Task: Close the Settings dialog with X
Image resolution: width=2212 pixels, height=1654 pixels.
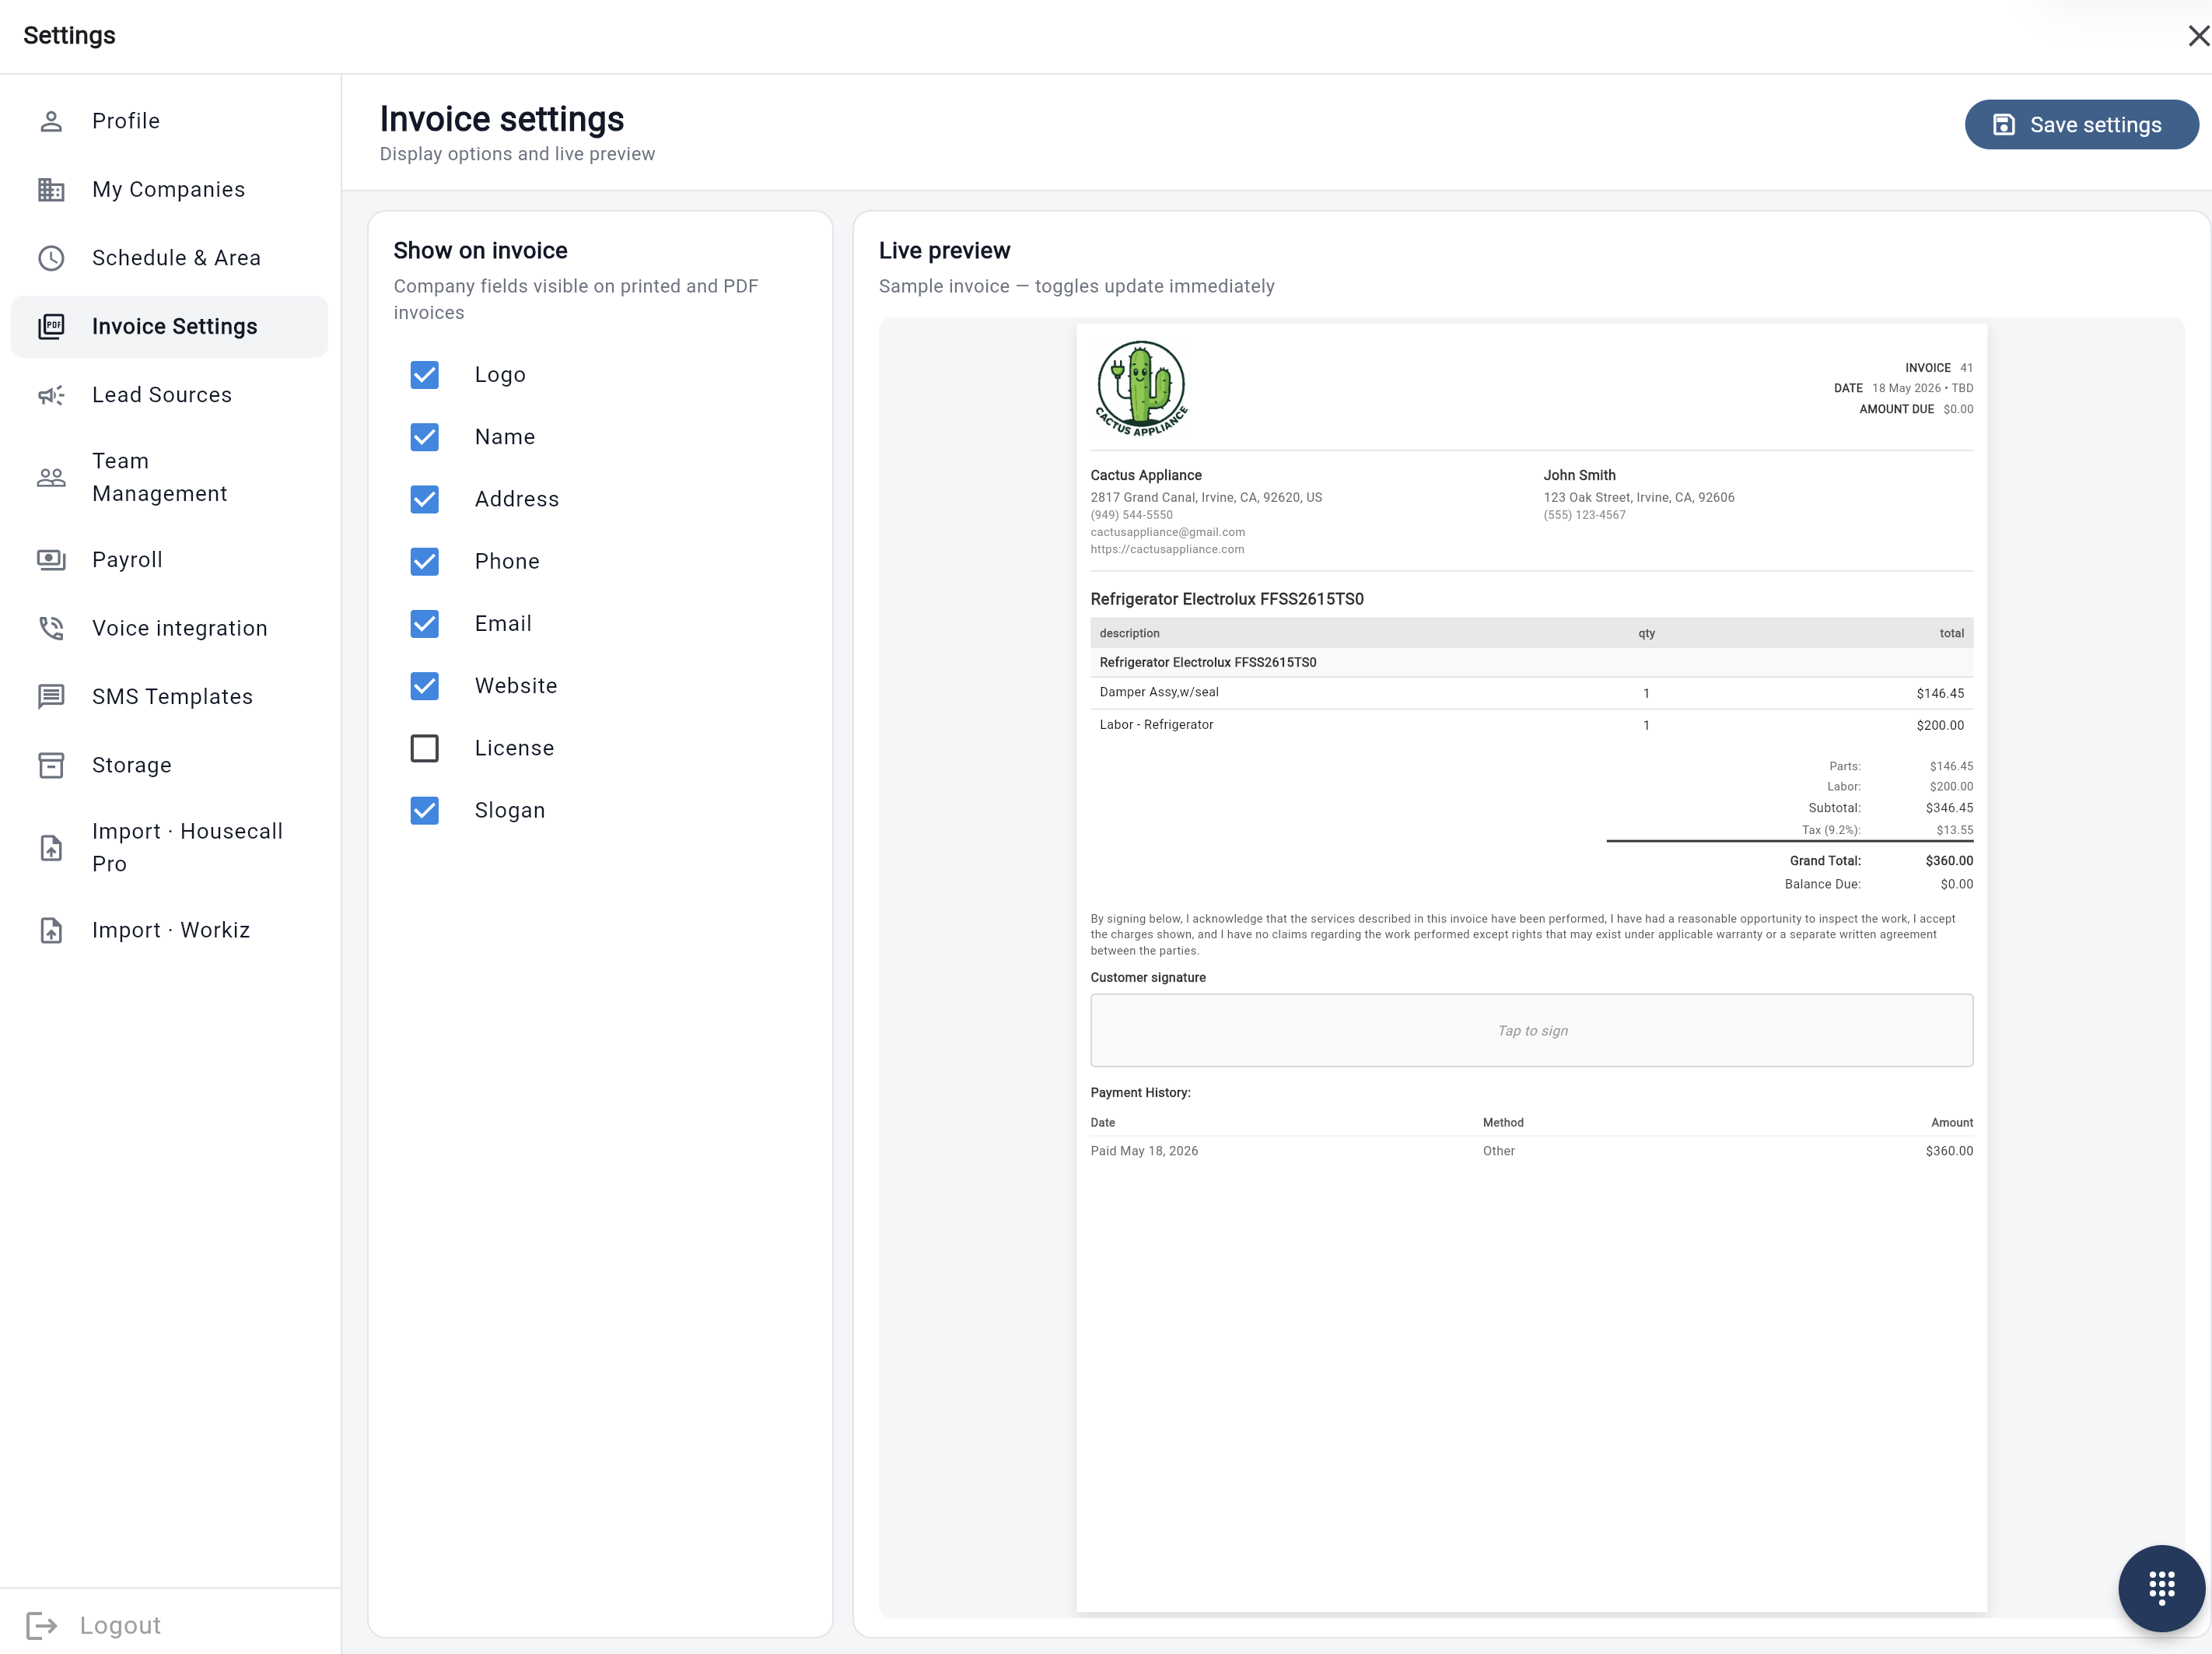Action: point(2198,36)
